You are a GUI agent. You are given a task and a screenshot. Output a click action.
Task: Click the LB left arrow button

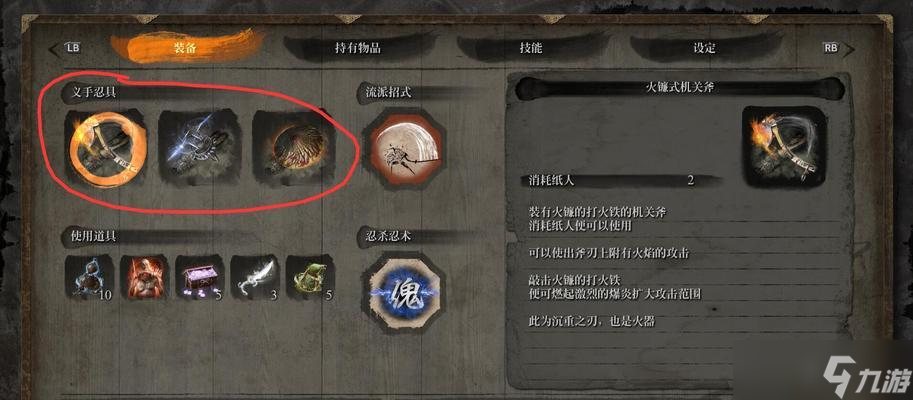pos(65,49)
